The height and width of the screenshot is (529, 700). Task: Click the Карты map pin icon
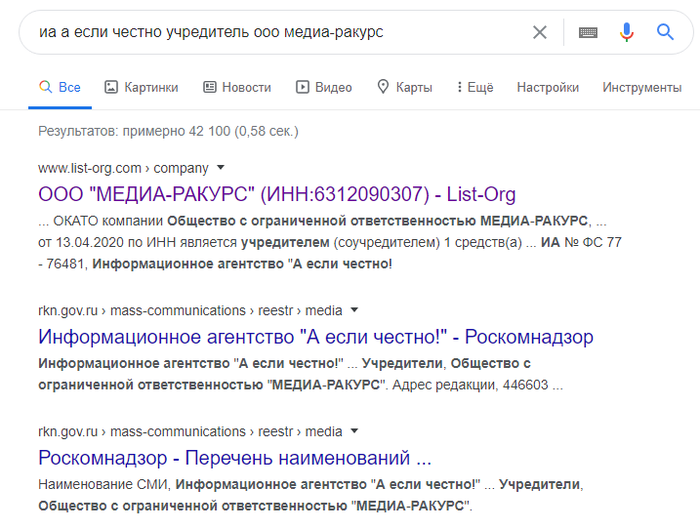(x=383, y=87)
